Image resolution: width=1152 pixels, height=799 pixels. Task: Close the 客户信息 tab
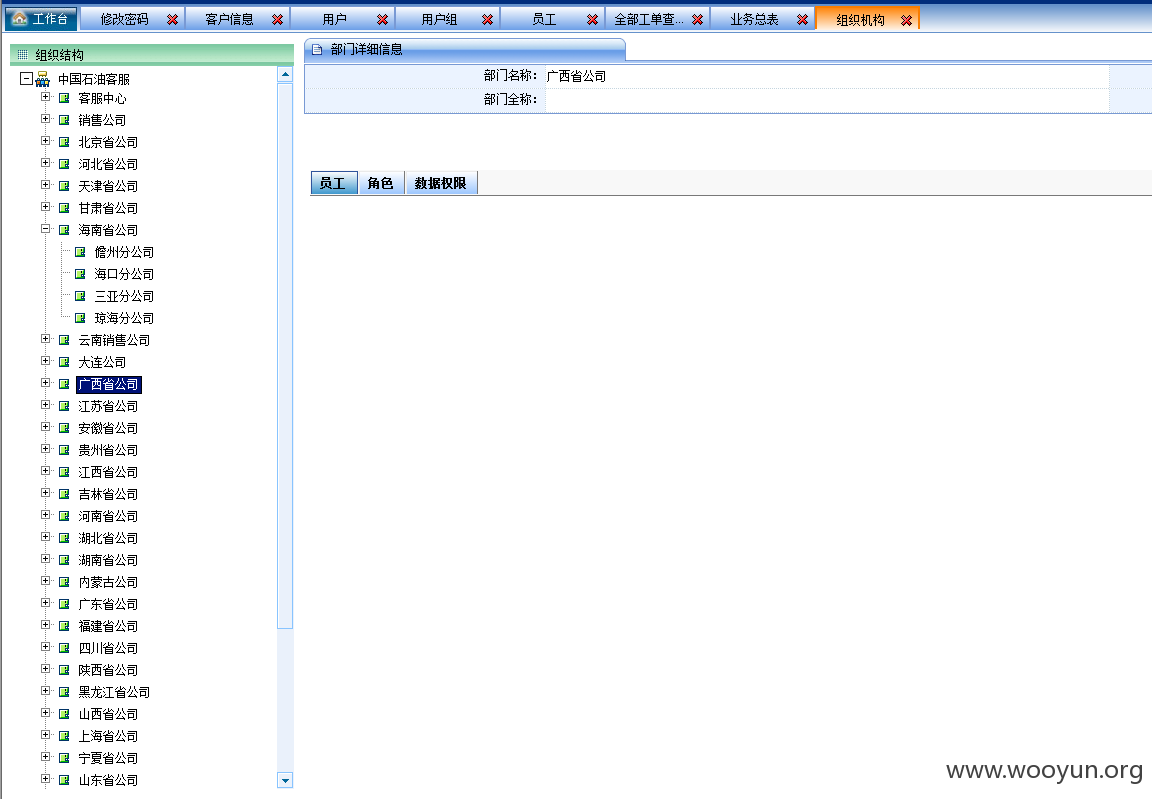click(x=277, y=20)
